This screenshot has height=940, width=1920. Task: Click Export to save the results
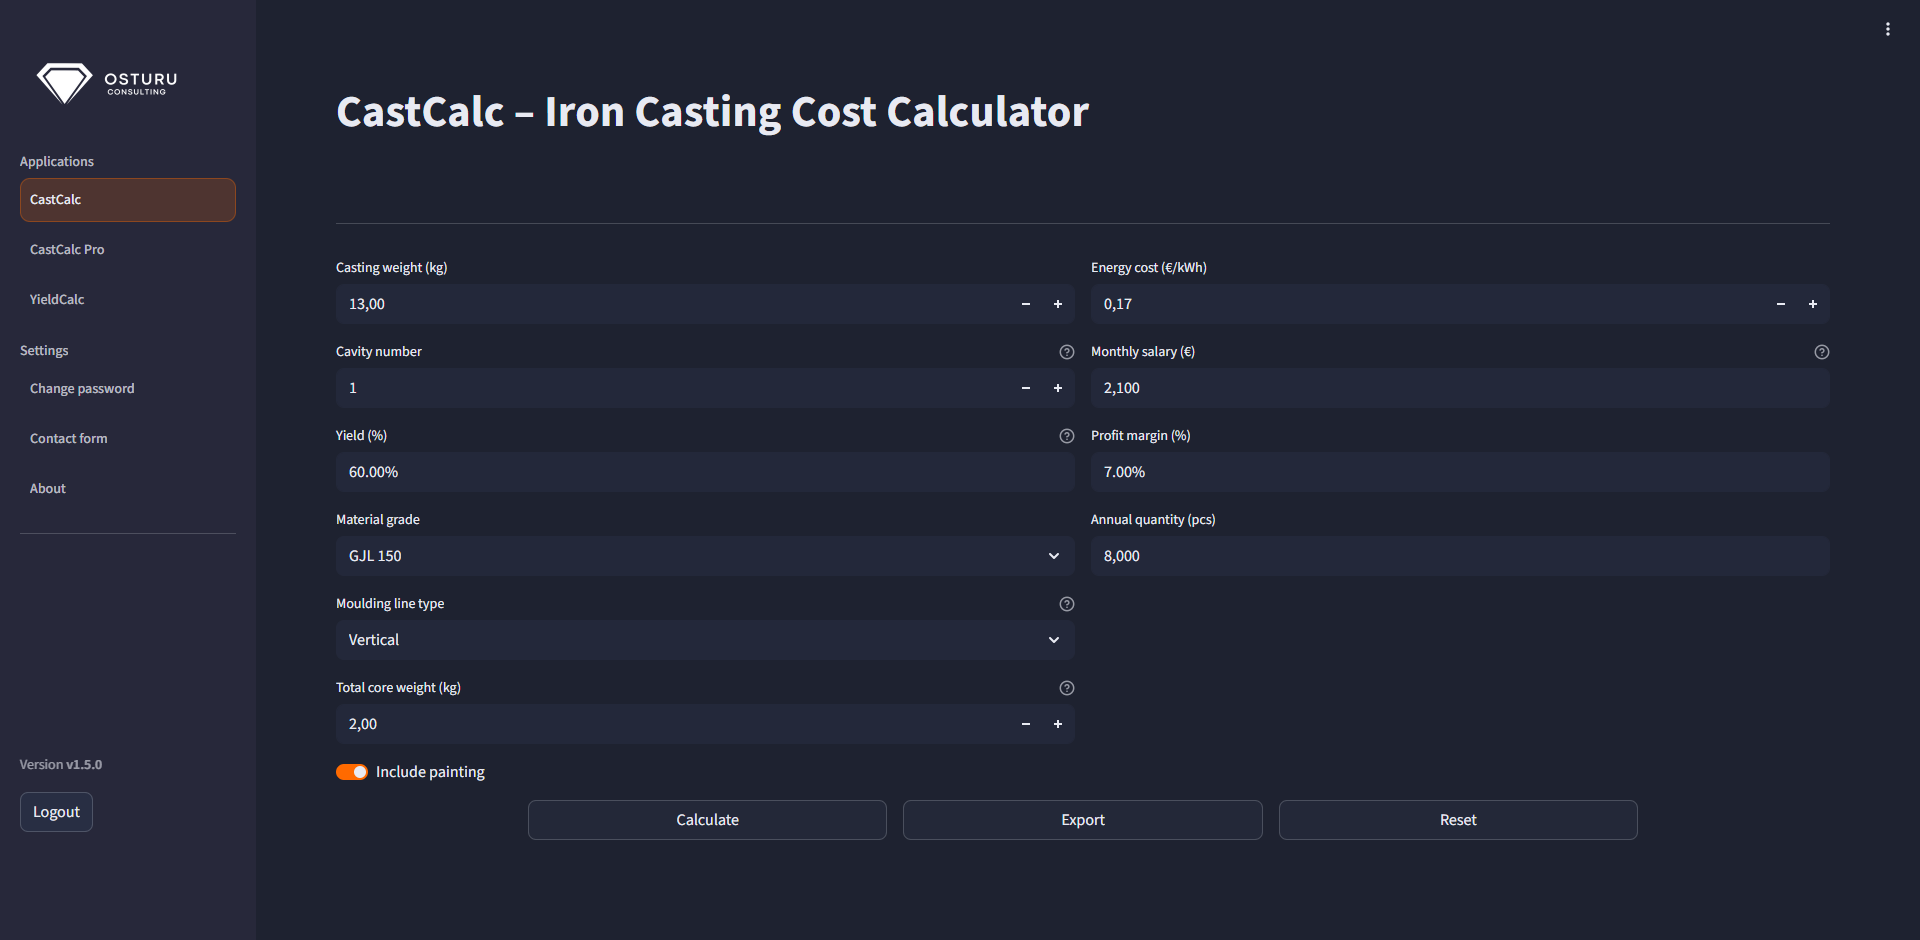1082,819
